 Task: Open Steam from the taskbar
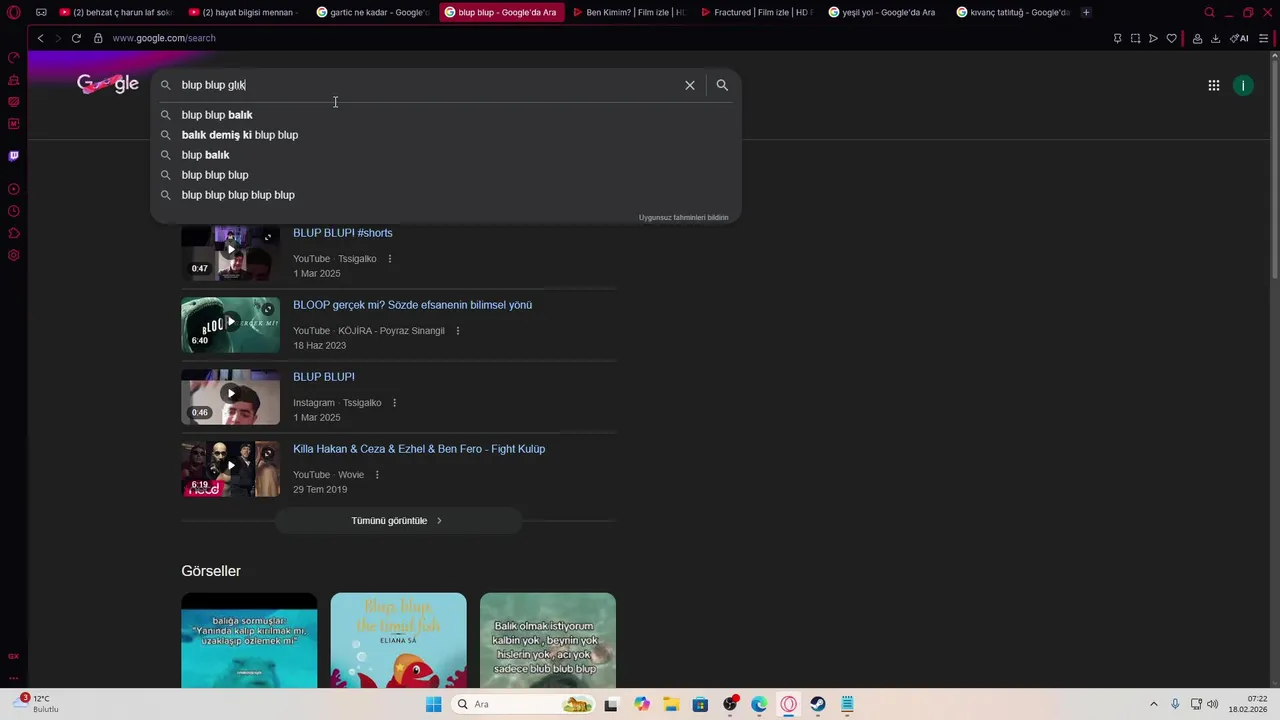pyautogui.click(x=818, y=704)
